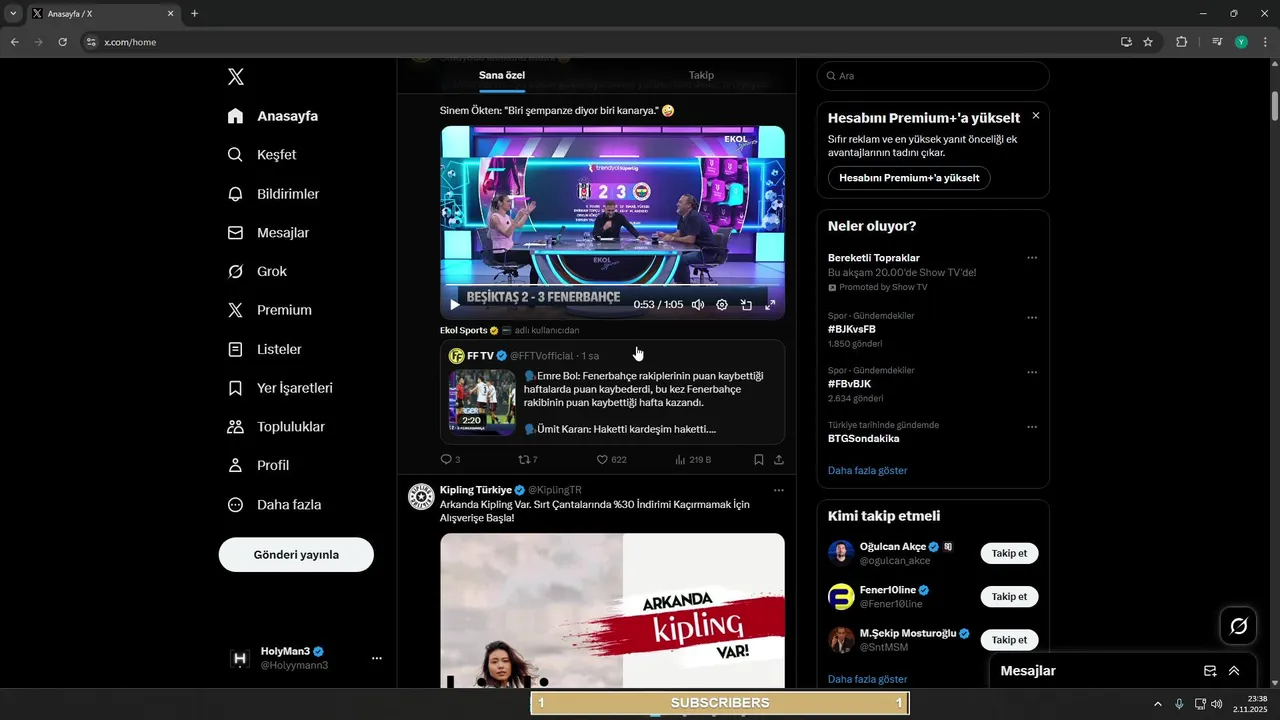Screen dimensions: 1280x720
Task: Click Gönderi yayınla button
Action: pyautogui.click(x=296, y=555)
